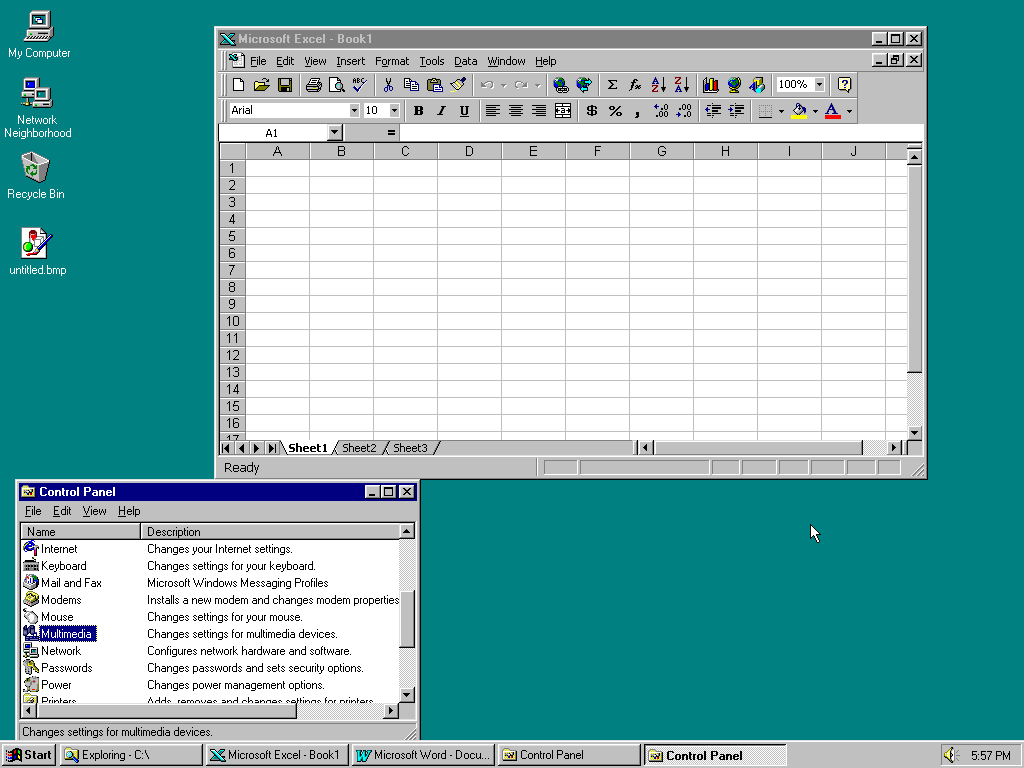Screen dimensions: 1024x768
Task: Click Decrease Decimal icon
Action: pyautogui.click(x=684, y=111)
